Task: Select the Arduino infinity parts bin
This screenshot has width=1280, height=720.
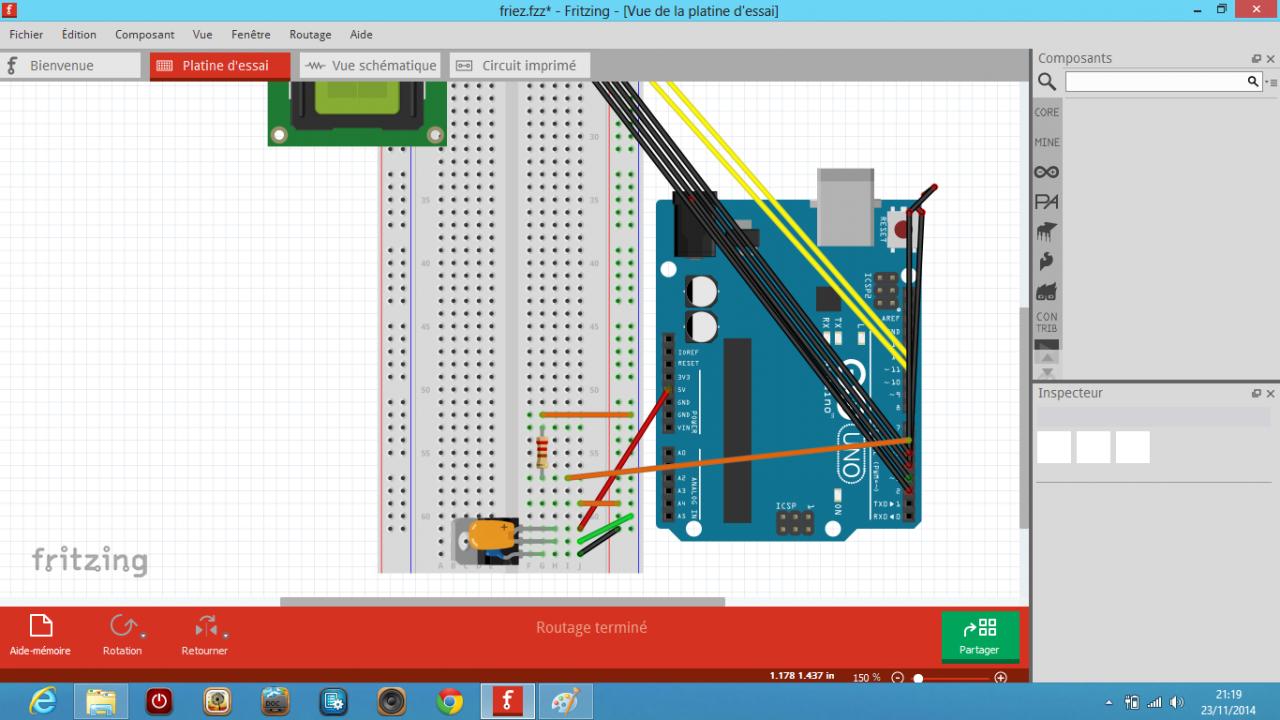Action: tap(1047, 172)
